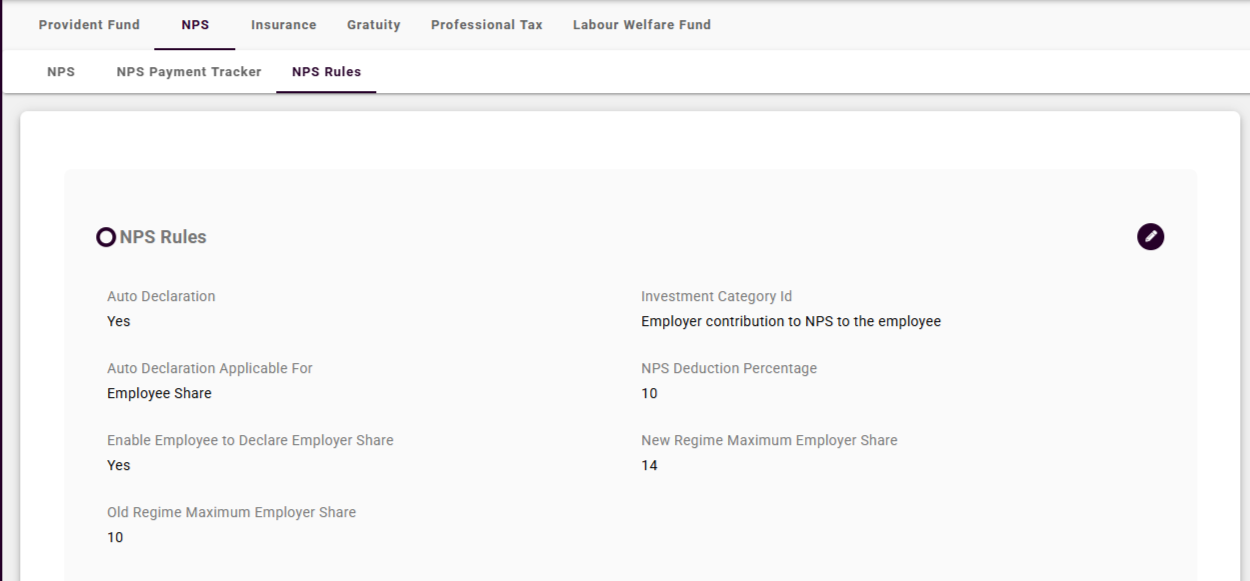The height and width of the screenshot is (581, 1250).
Task: Open the Professional Tax tab
Action: 486,25
